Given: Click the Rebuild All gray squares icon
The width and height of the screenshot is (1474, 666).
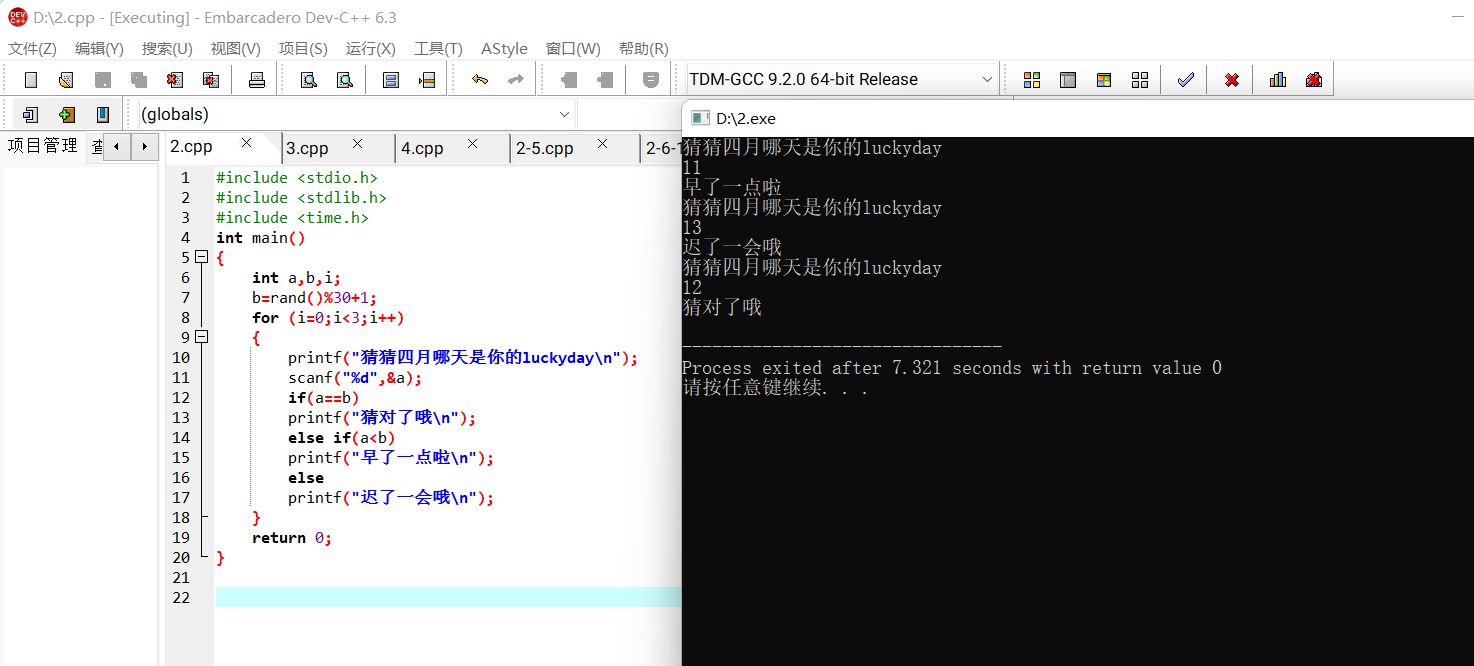Looking at the screenshot, I should click(1140, 80).
